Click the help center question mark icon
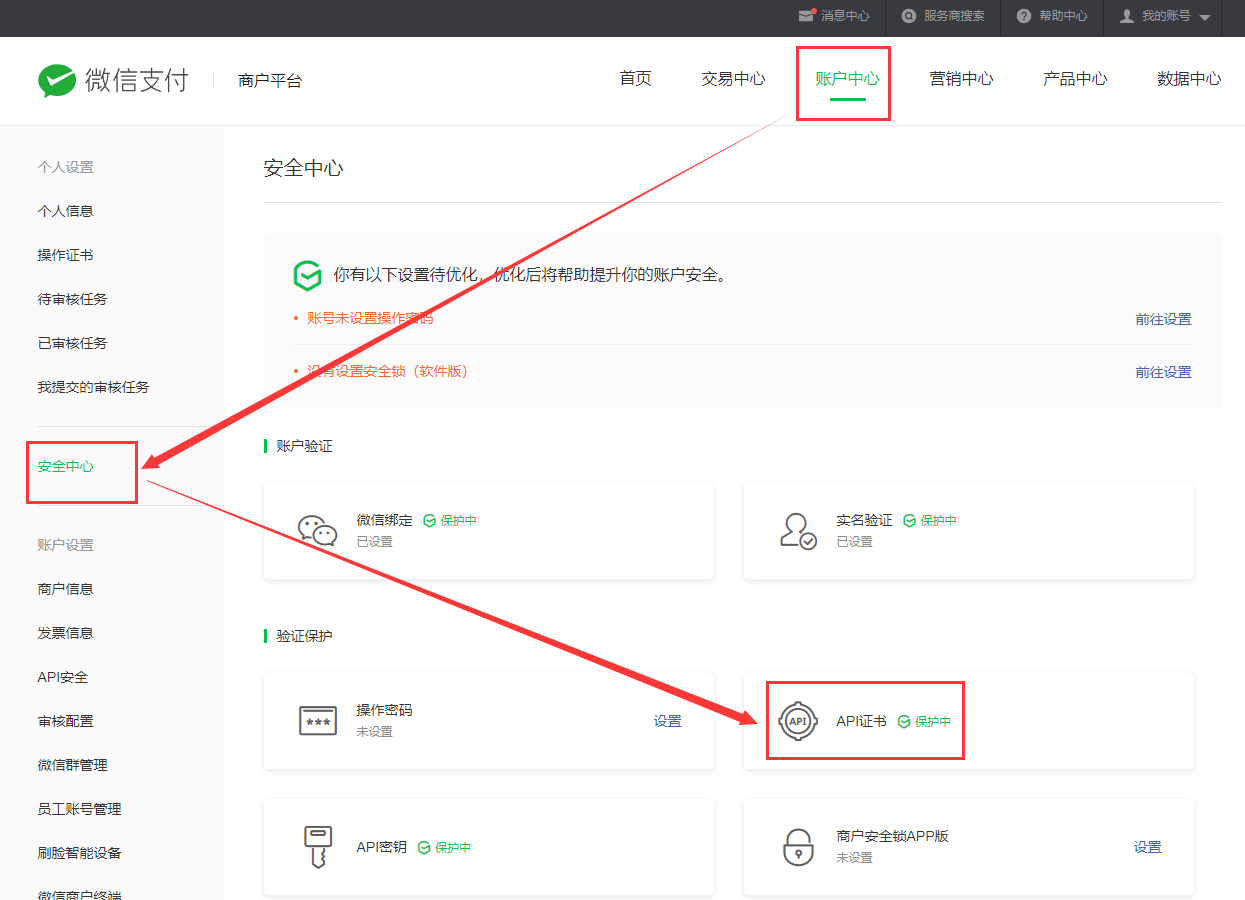 tap(1024, 16)
